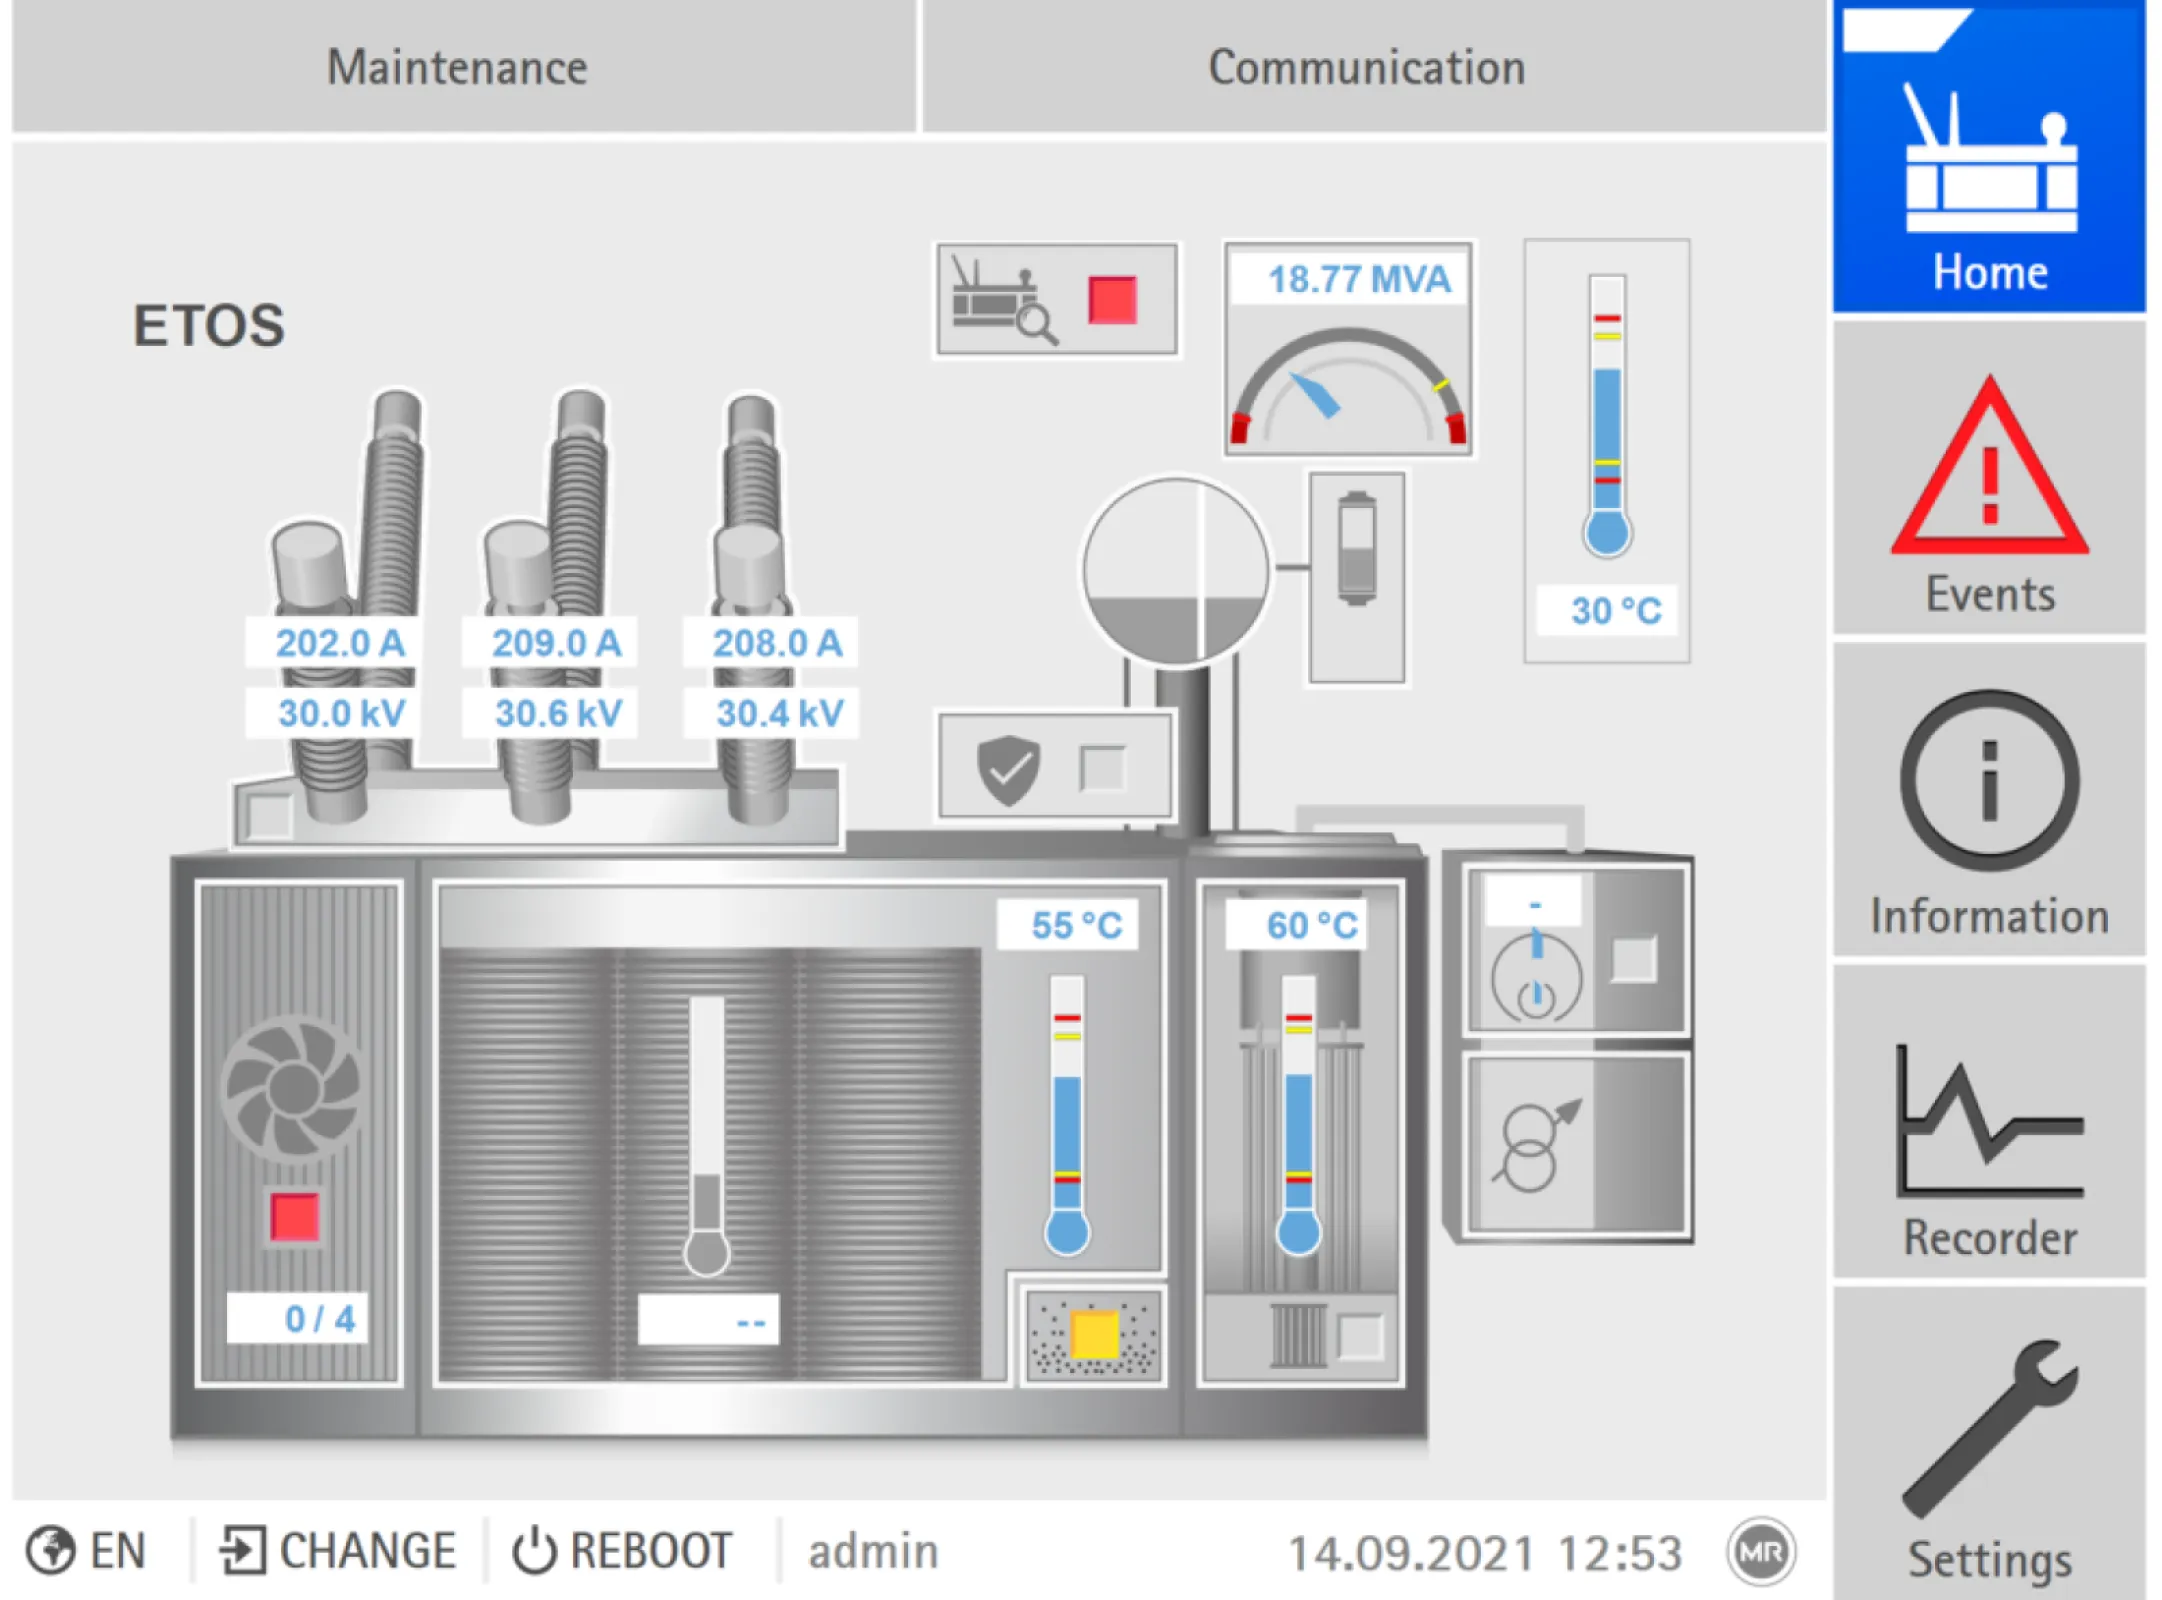Click the EN language selector
Image resolution: width=2162 pixels, height=1600 pixels.
coord(88,1552)
